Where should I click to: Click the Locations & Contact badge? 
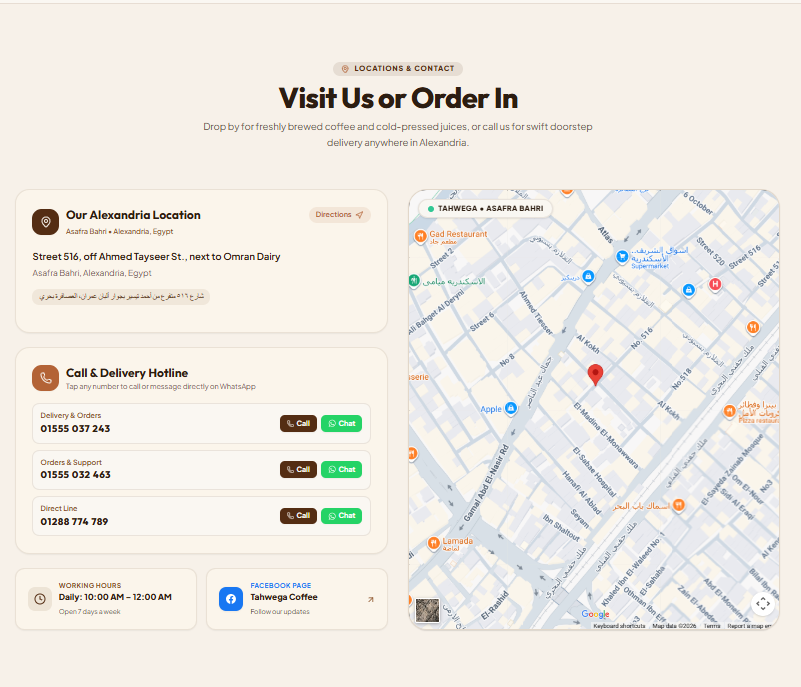[x=398, y=68]
